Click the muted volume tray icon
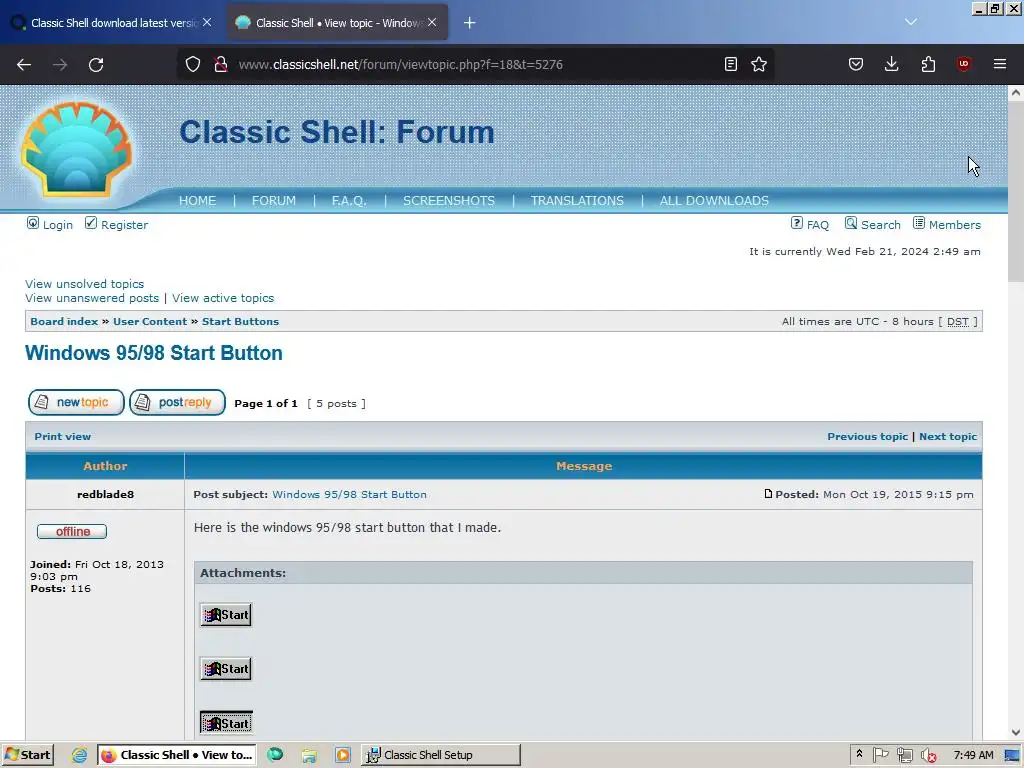Image resolution: width=1024 pixels, height=768 pixels. pos(929,756)
